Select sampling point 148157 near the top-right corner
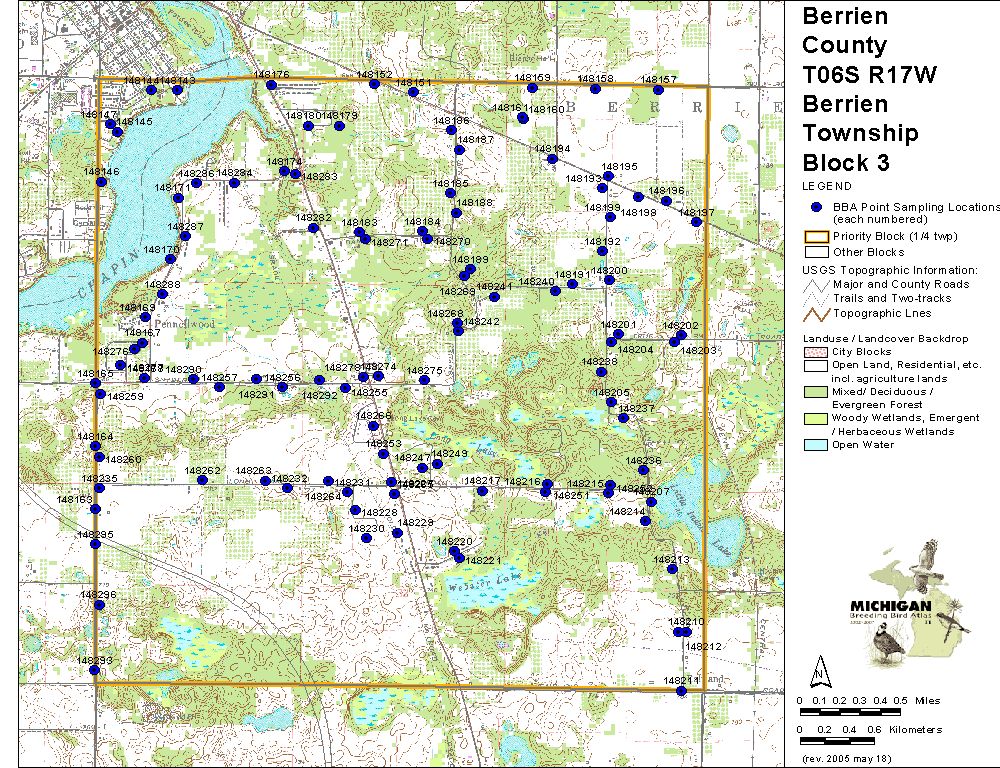 (658, 90)
